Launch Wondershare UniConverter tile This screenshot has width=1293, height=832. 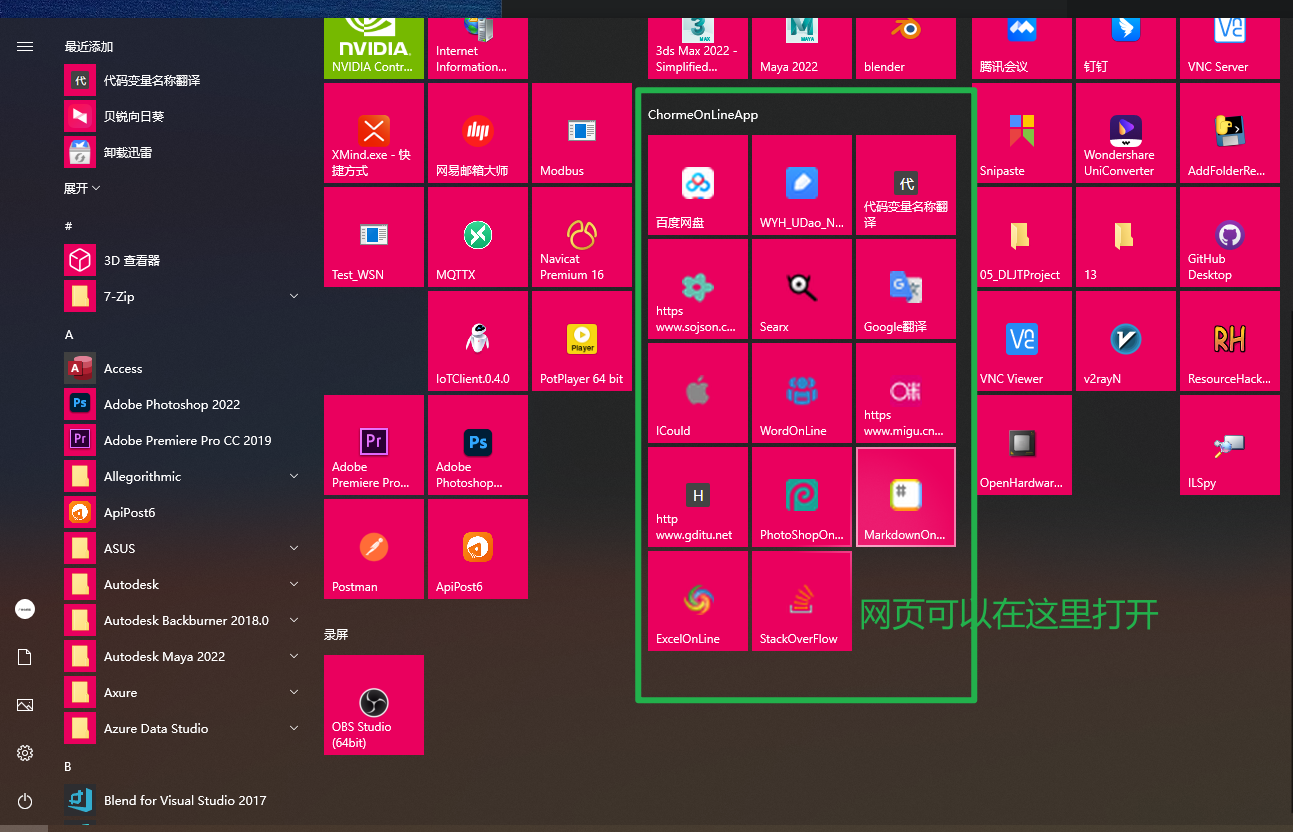[1126, 133]
